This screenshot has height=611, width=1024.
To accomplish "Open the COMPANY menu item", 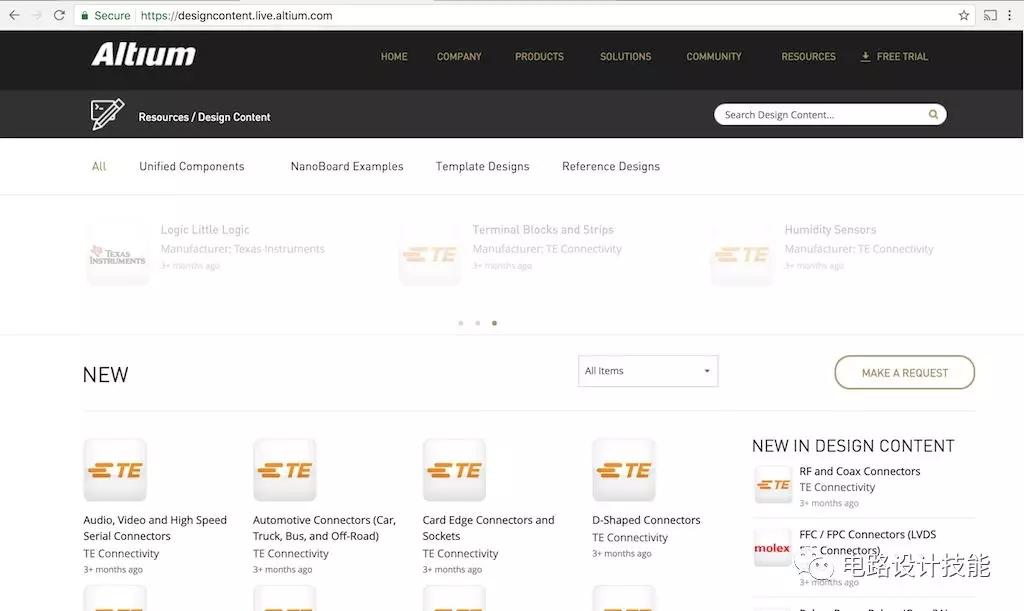I will (459, 57).
